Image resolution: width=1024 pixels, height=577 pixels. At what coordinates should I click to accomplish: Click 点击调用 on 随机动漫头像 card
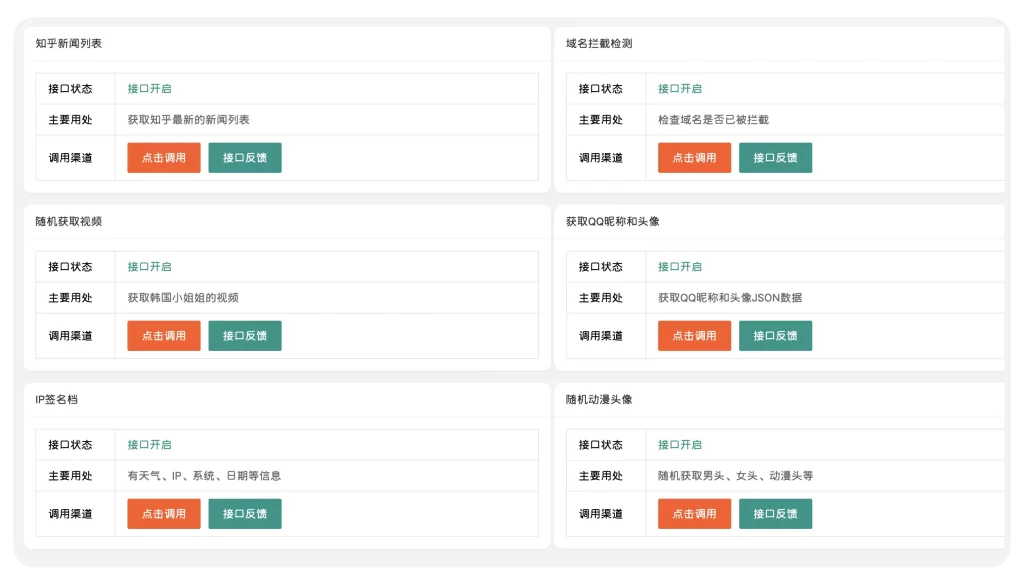coord(694,513)
